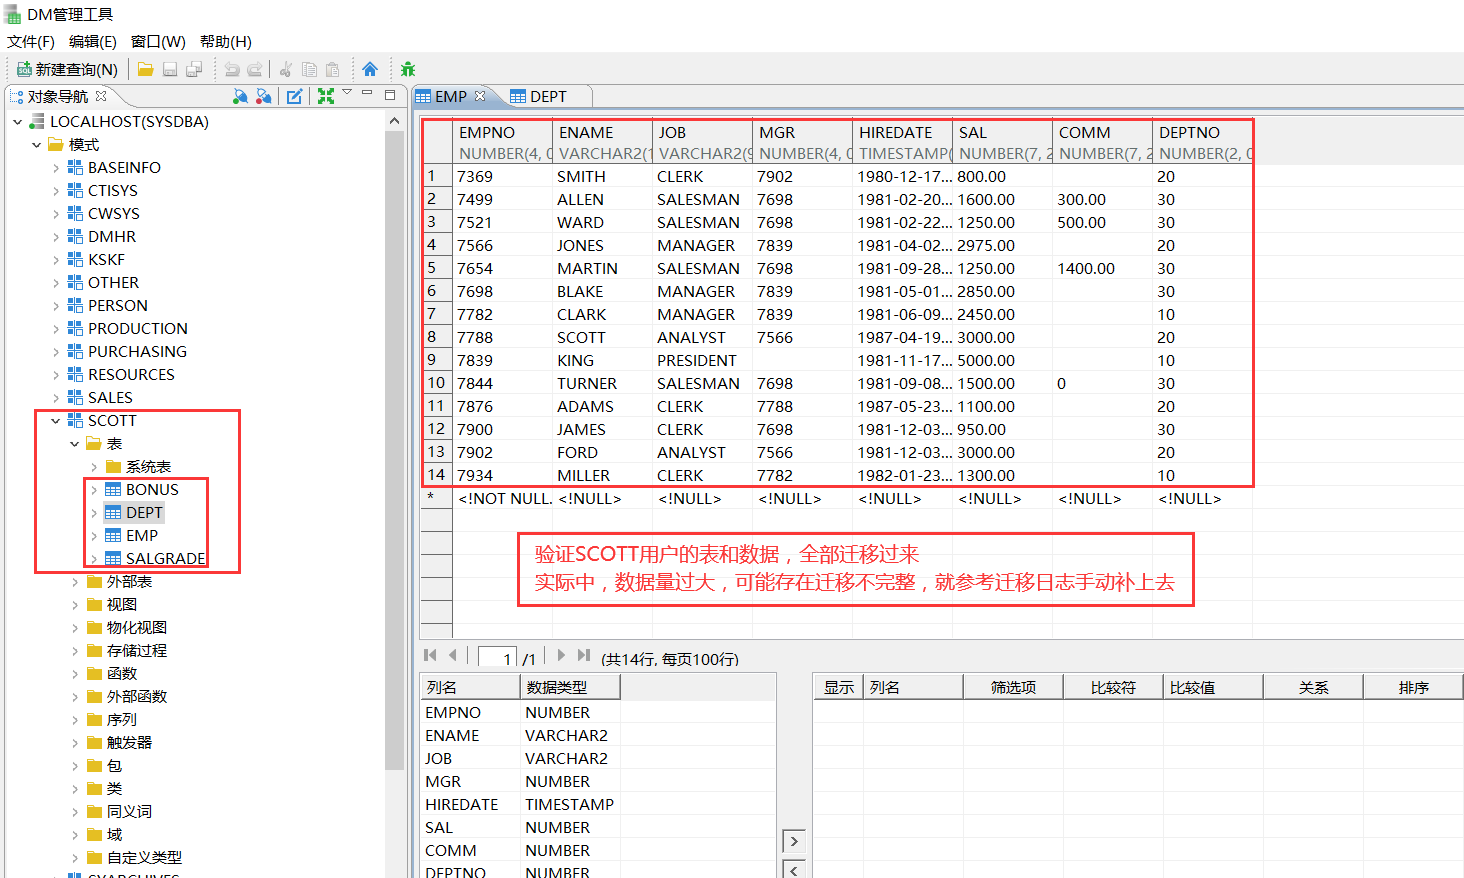This screenshot has height=878, width=1464.
Task: Expand the BASEINFO schema
Action: 56,168
